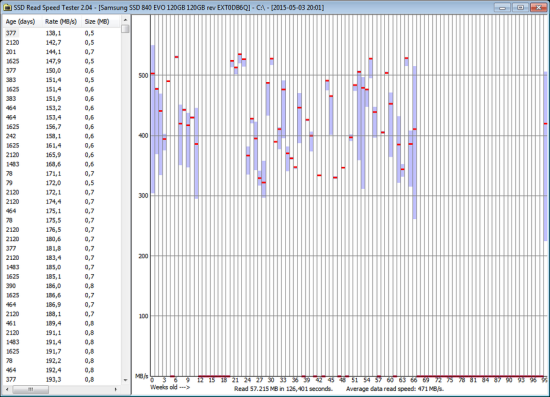This screenshot has height=397, width=550.
Task: Select the row with rate 165,9
Action: (61, 155)
